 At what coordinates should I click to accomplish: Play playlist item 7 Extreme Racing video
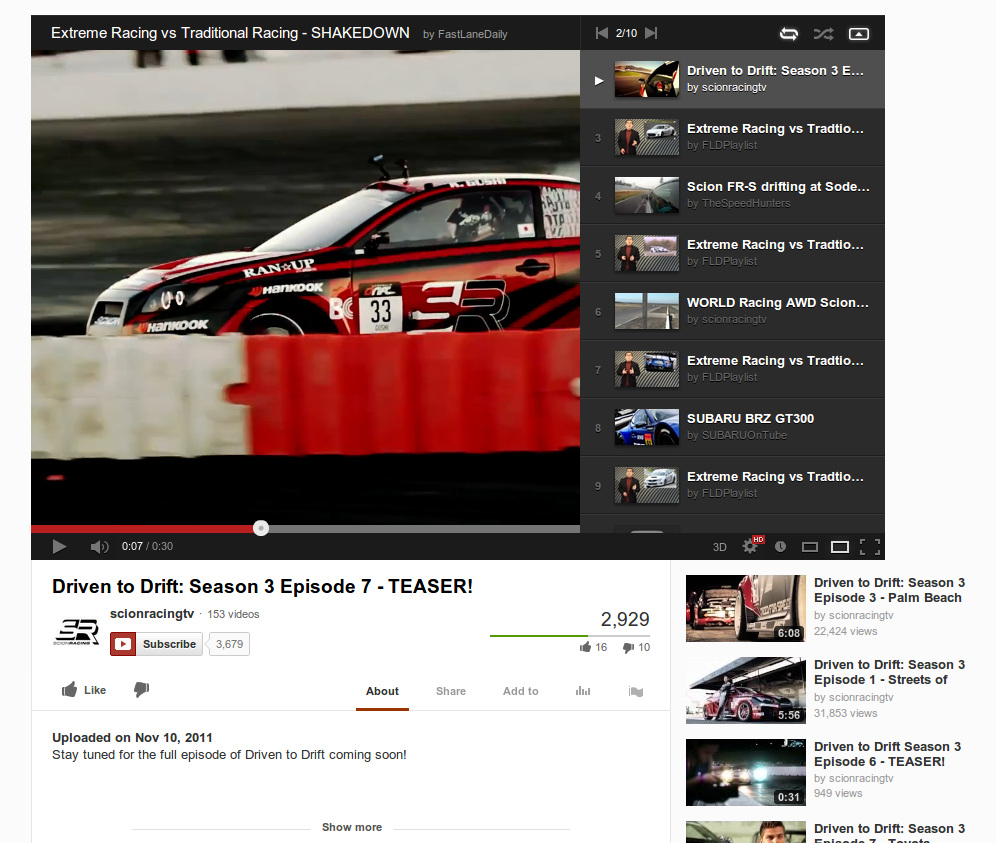tap(732, 369)
